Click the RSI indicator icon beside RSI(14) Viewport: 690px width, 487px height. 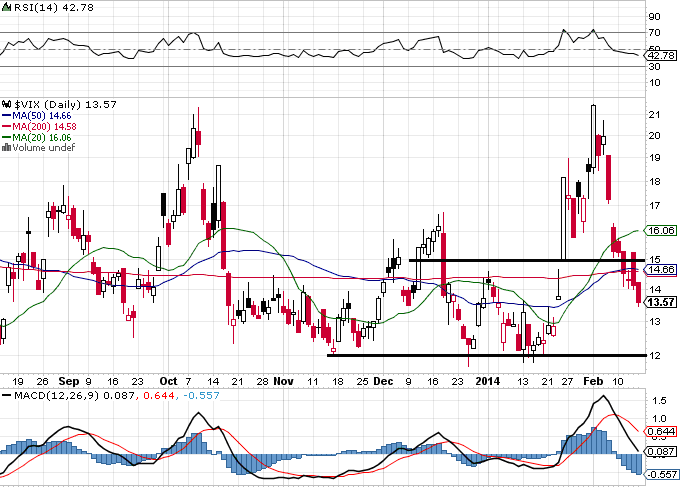point(7,7)
